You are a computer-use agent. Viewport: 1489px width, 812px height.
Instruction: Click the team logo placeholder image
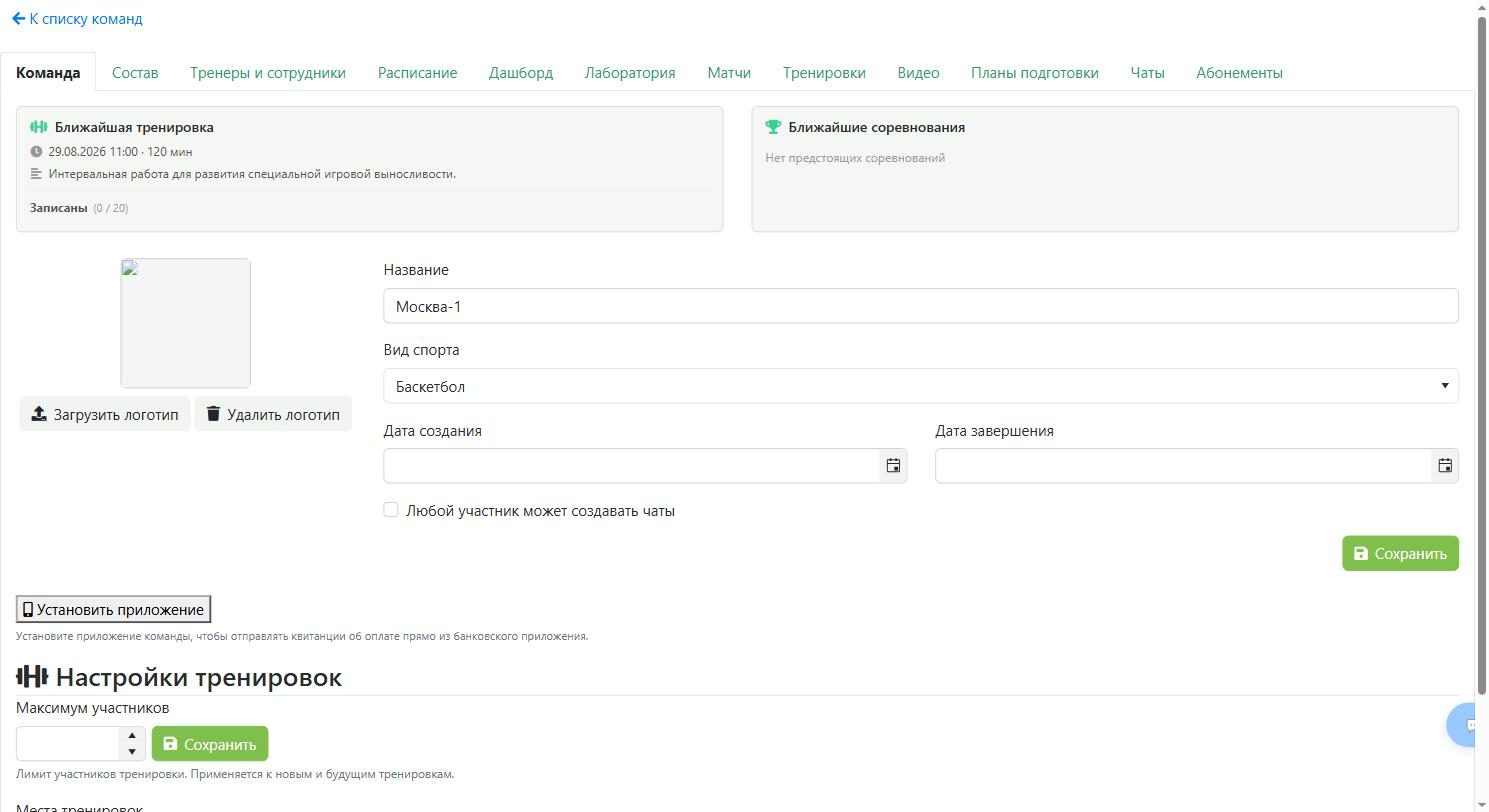coord(186,323)
